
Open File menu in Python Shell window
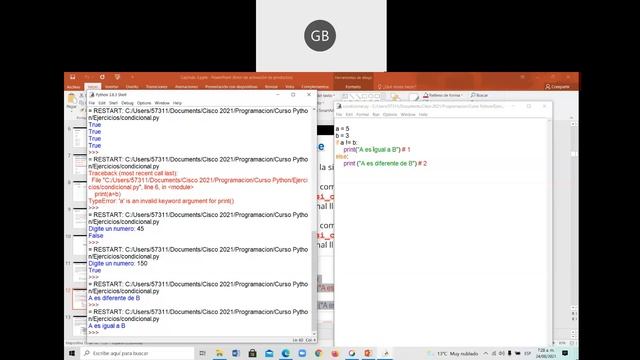pyautogui.click(x=92, y=103)
